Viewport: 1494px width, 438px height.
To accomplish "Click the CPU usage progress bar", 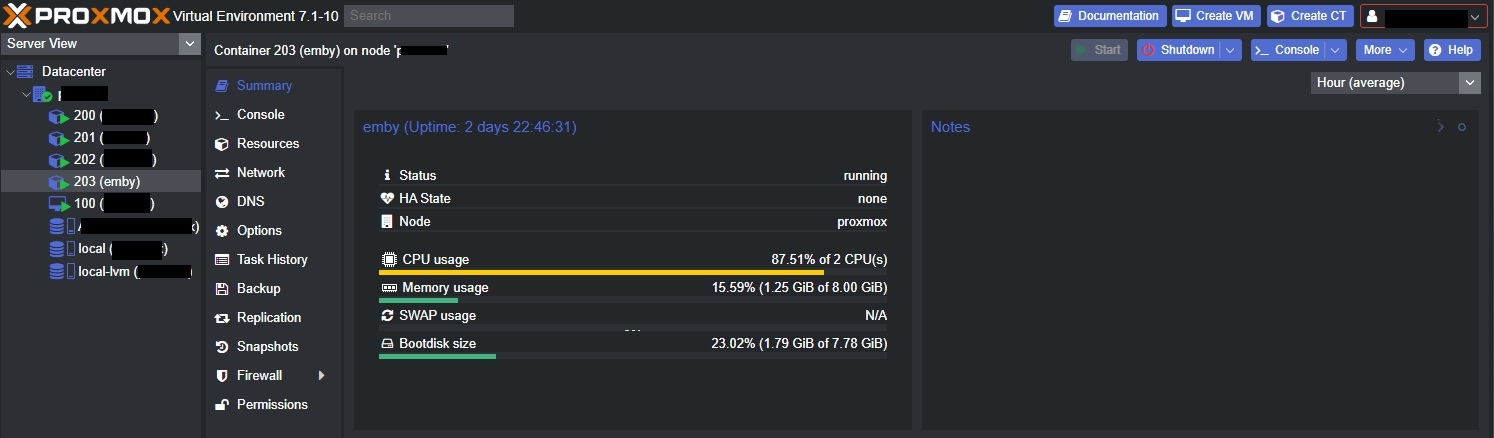I will [x=633, y=272].
